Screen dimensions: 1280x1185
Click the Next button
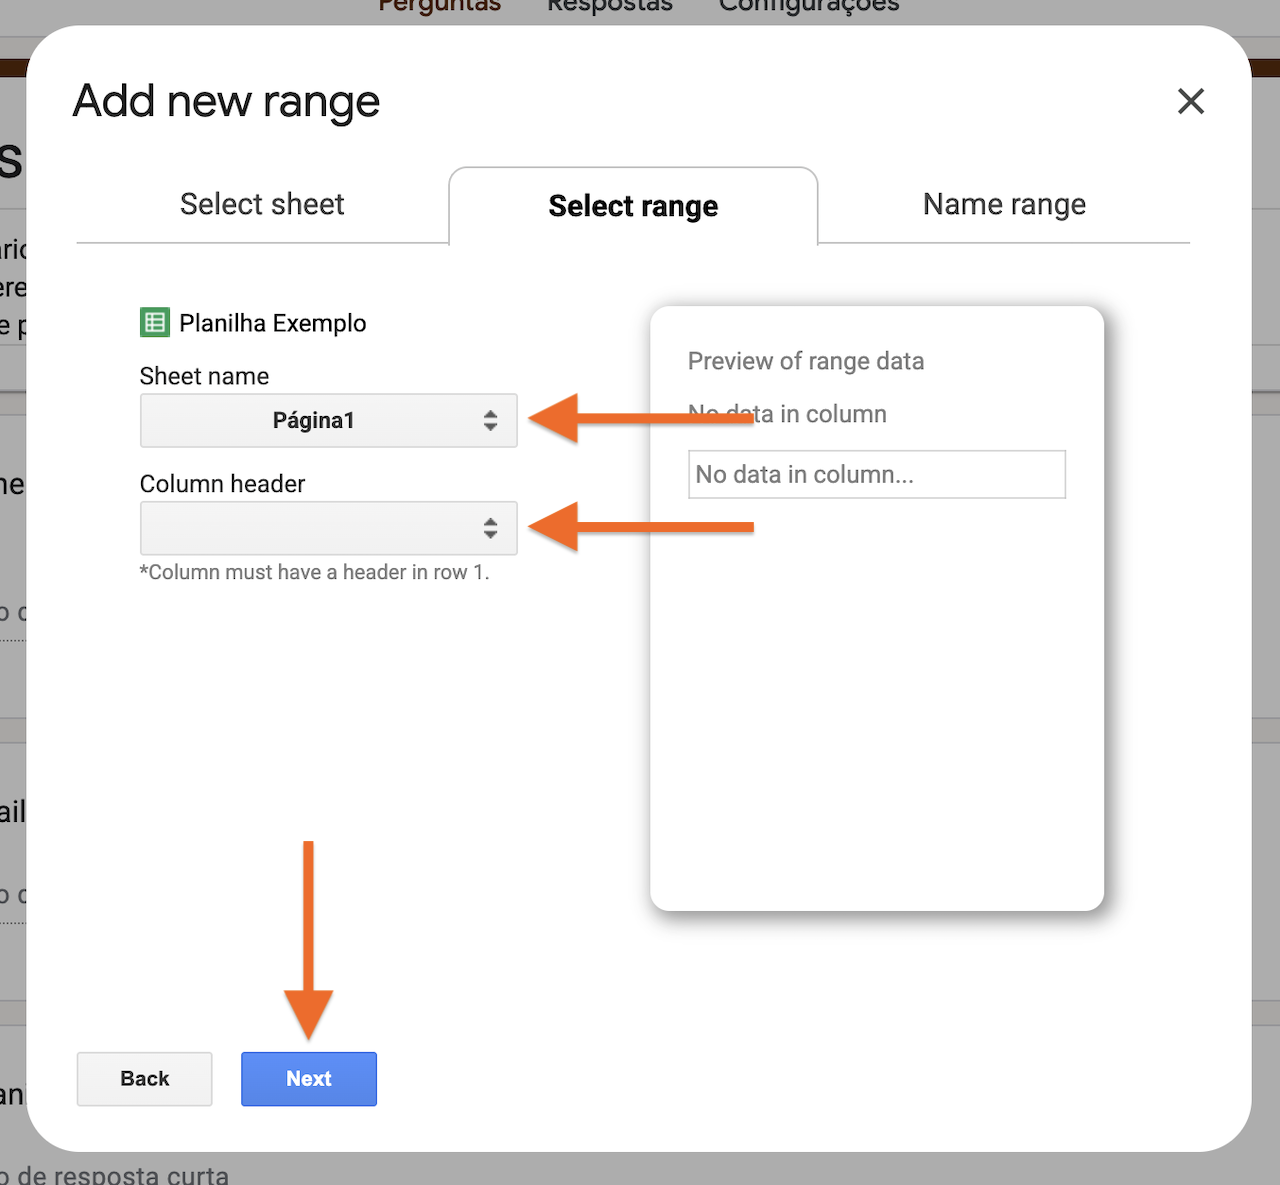point(308,1079)
